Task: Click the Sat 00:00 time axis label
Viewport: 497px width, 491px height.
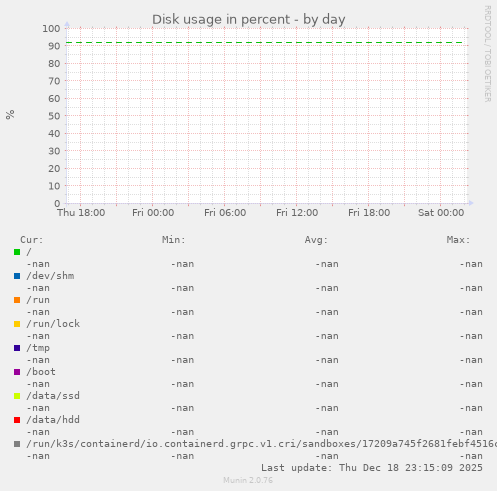Action: (x=441, y=213)
